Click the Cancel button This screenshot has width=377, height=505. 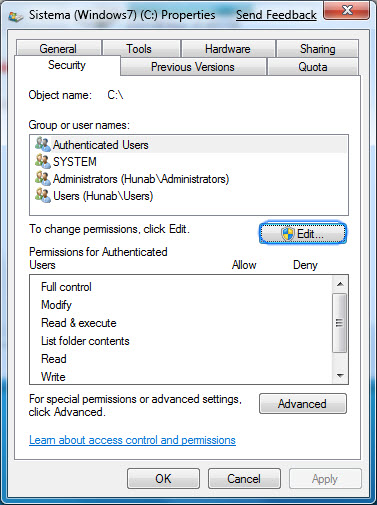244,479
